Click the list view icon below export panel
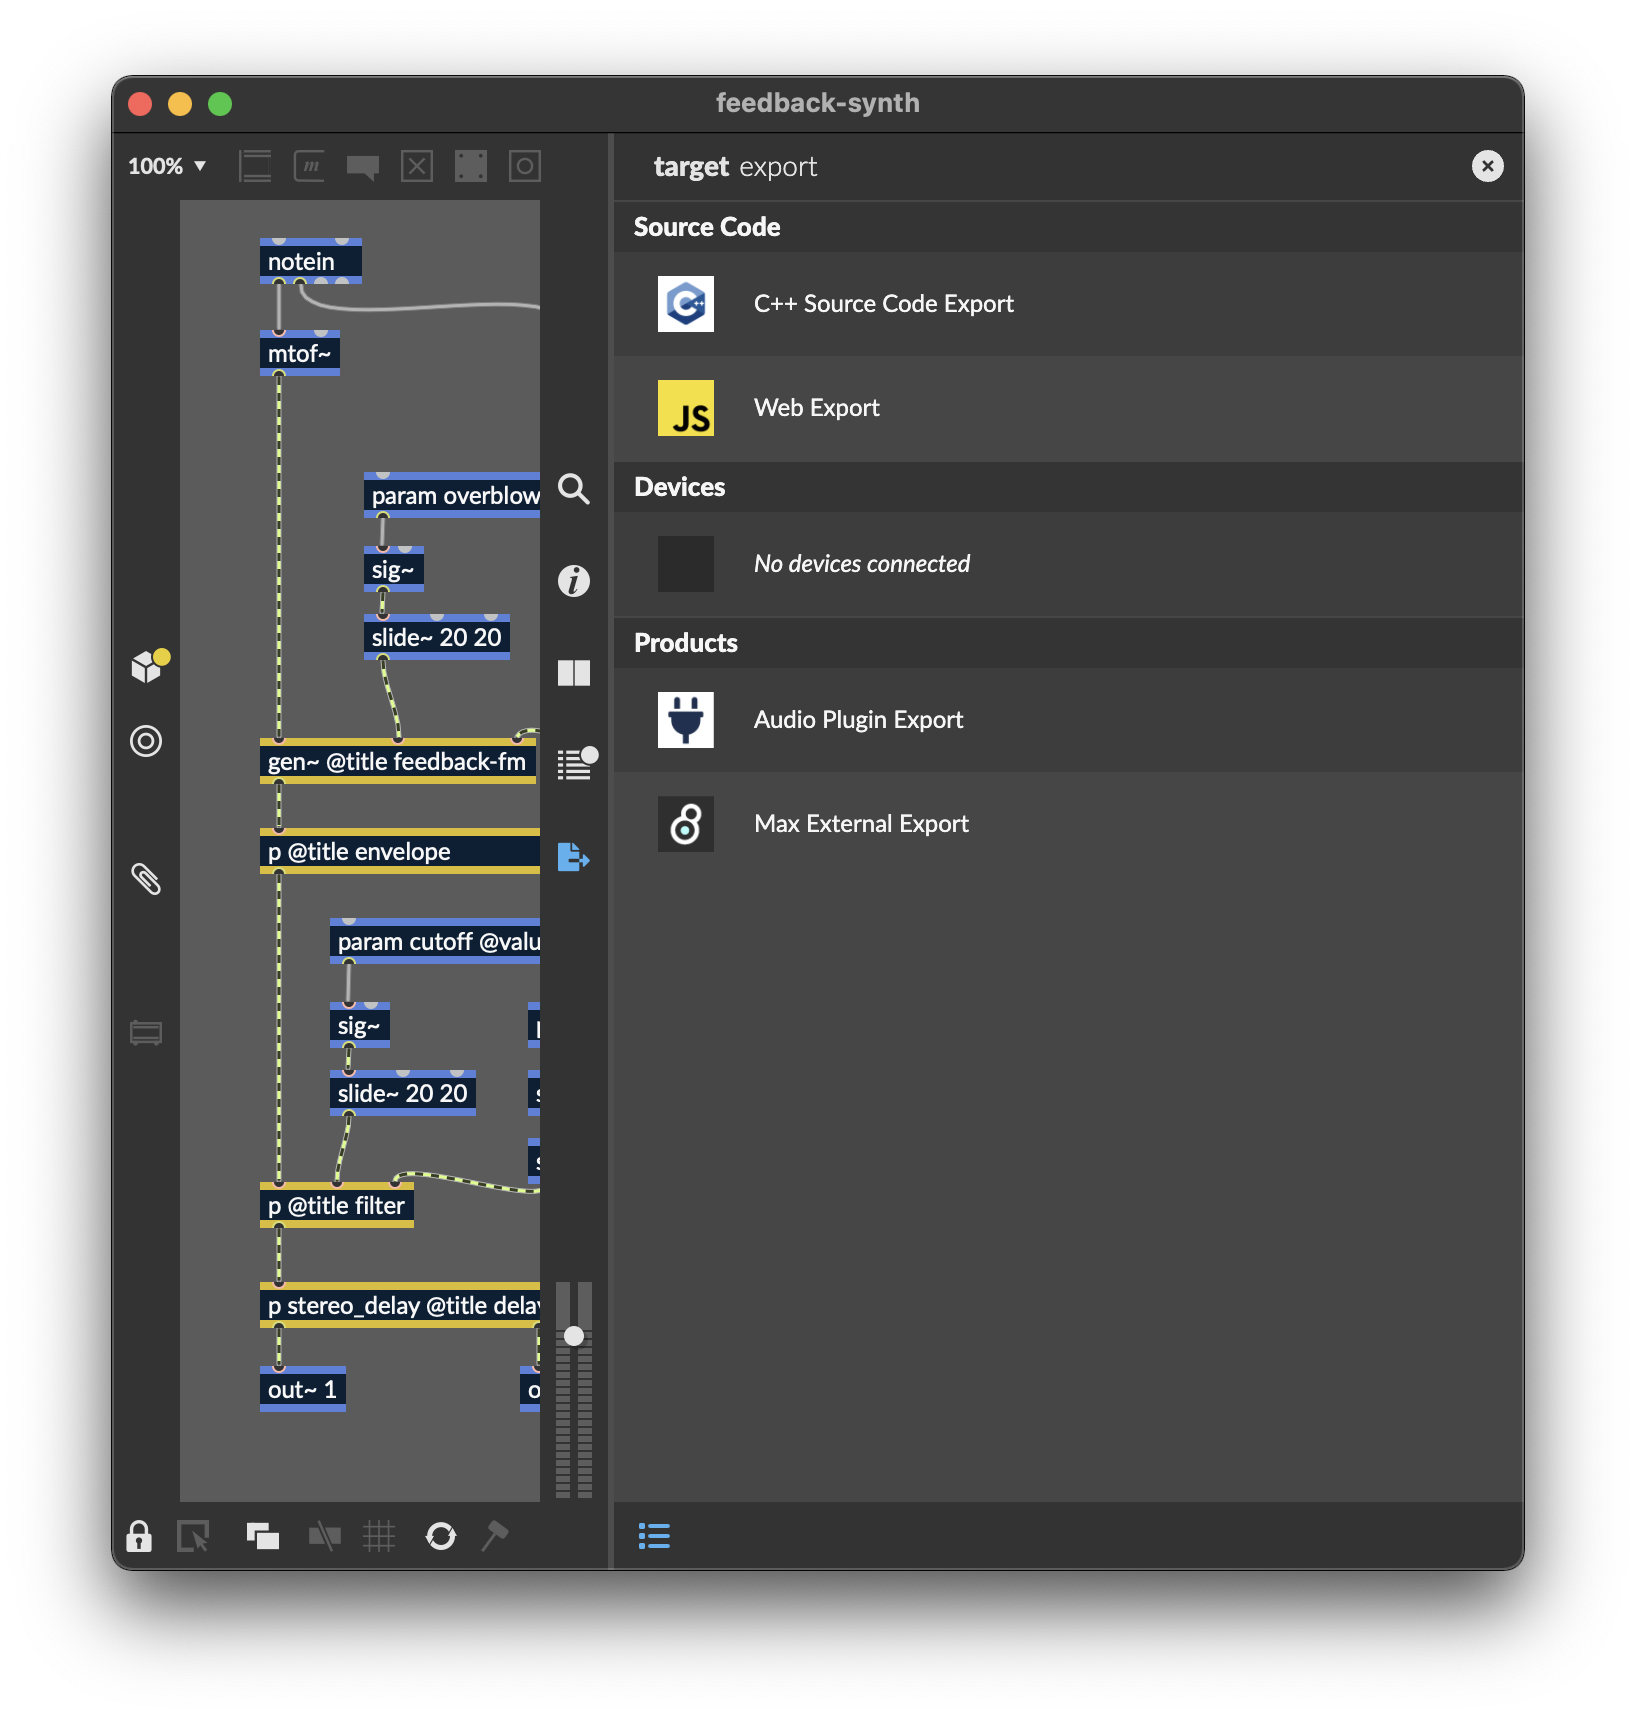This screenshot has height=1718, width=1636. point(654,1535)
